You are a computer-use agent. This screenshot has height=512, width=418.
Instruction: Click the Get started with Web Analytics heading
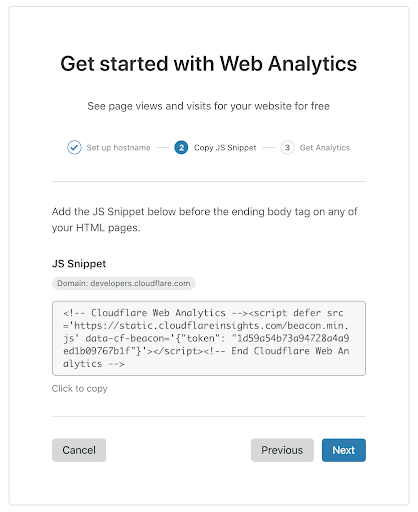point(209,63)
